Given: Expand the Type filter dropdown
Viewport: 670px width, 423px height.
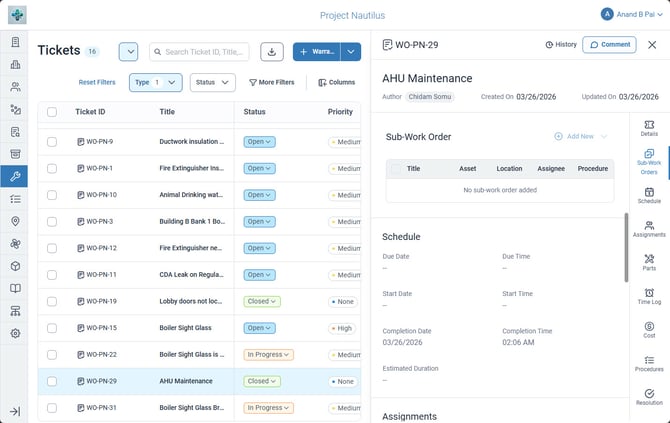Looking at the screenshot, I should pos(156,82).
